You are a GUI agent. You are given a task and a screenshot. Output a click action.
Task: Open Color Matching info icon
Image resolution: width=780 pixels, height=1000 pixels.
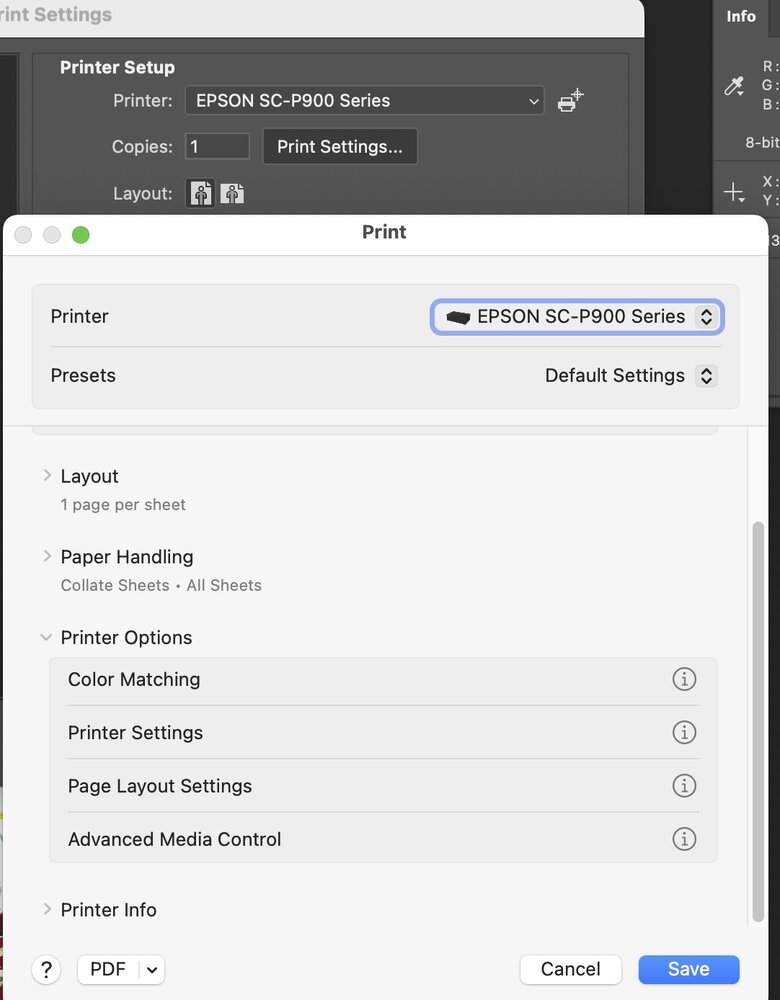(684, 679)
